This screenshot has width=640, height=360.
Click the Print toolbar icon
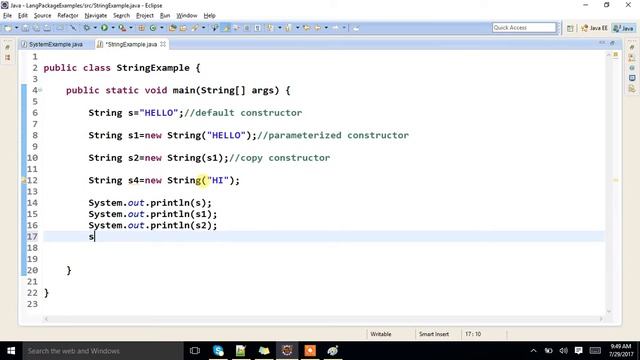pos(47,28)
